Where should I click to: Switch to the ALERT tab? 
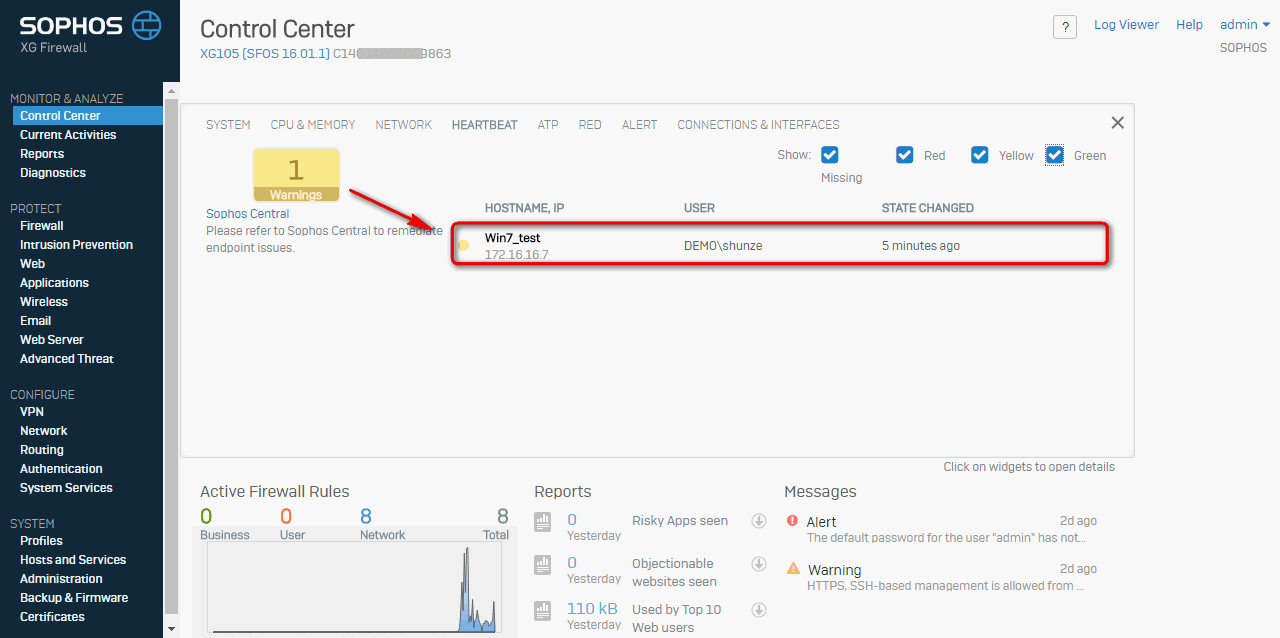(x=640, y=125)
